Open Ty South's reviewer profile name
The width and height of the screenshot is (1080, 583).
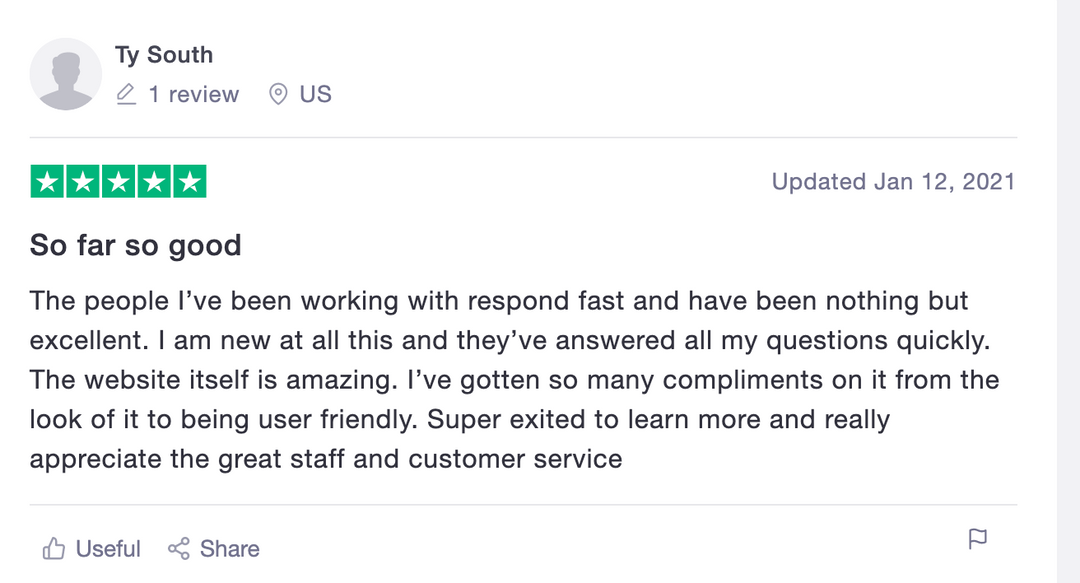click(163, 55)
